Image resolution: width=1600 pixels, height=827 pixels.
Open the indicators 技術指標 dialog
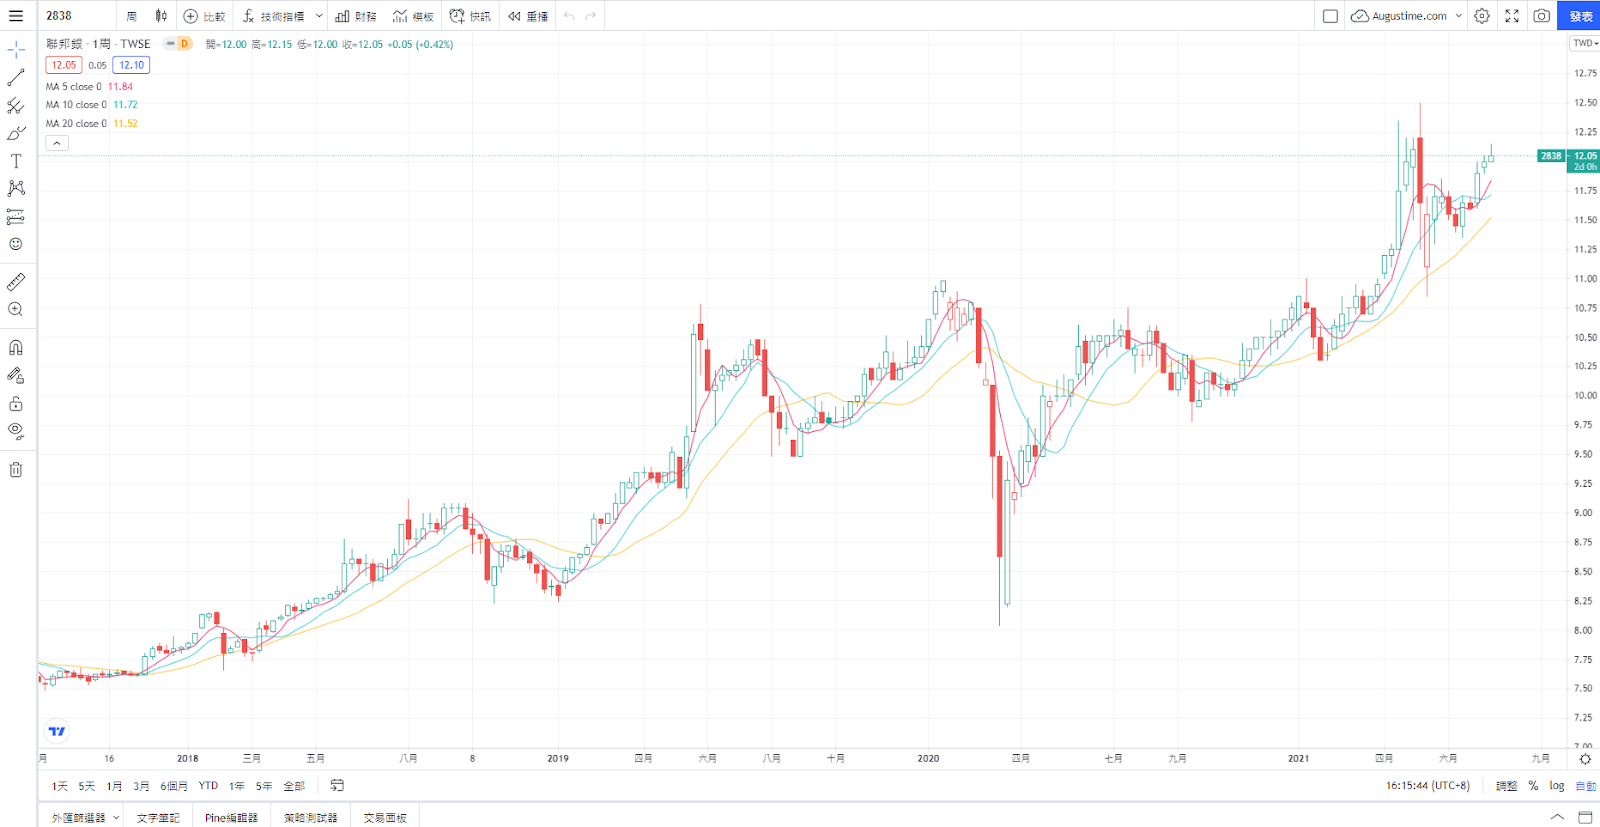(x=273, y=16)
